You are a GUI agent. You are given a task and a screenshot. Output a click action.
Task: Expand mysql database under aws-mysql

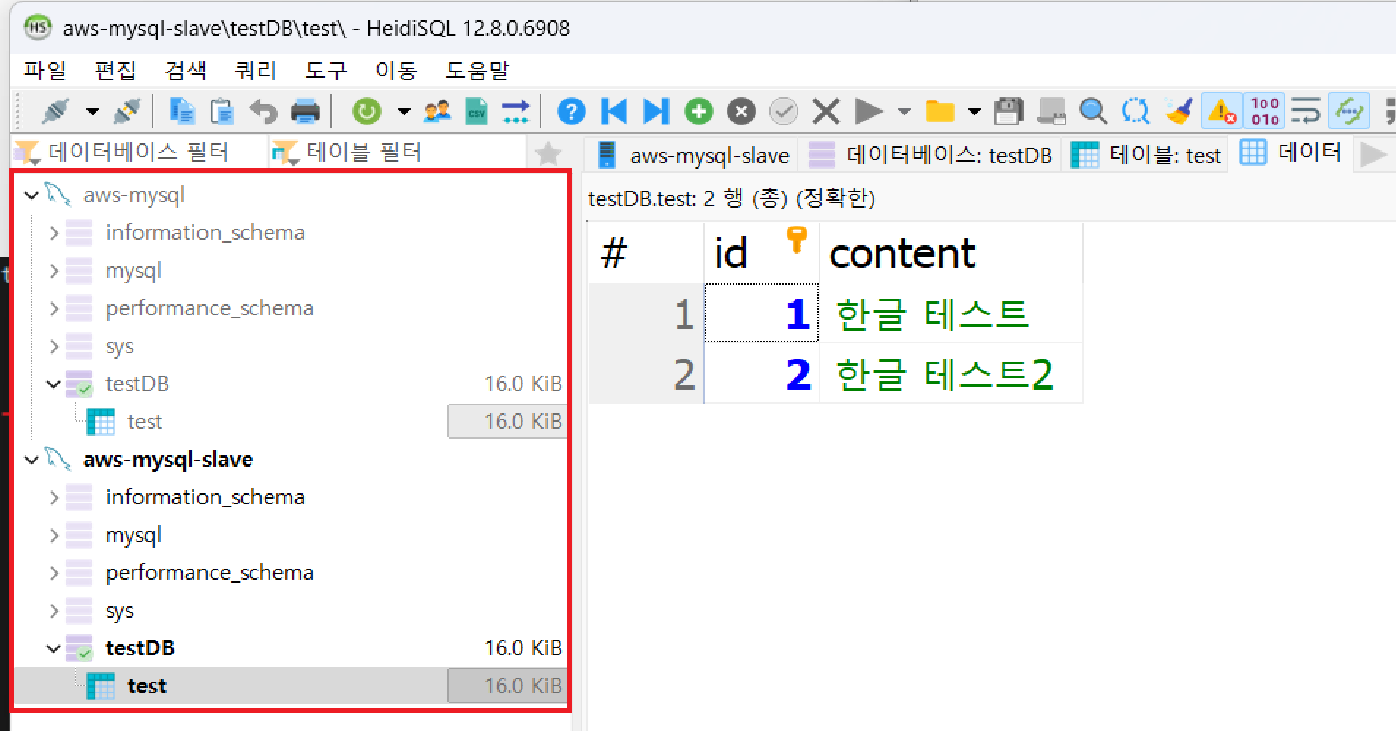point(54,271)
